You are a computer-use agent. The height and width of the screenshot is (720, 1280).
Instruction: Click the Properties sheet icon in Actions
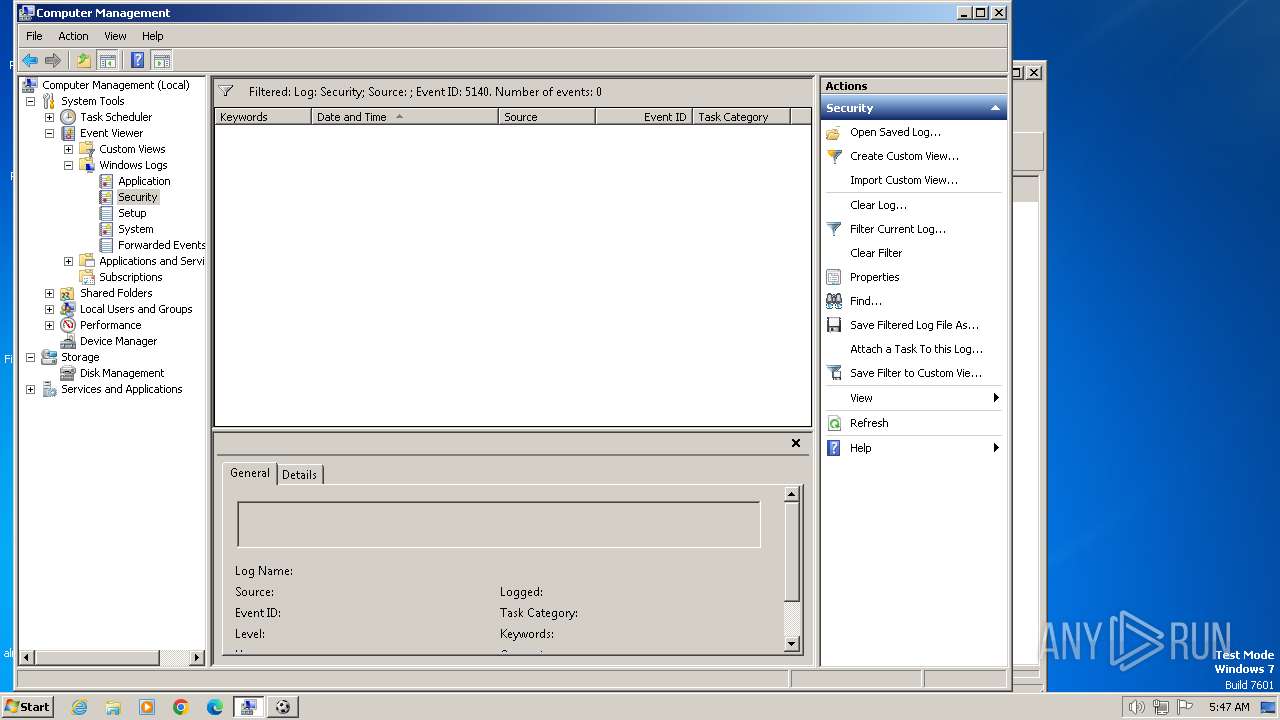point(834,277)
